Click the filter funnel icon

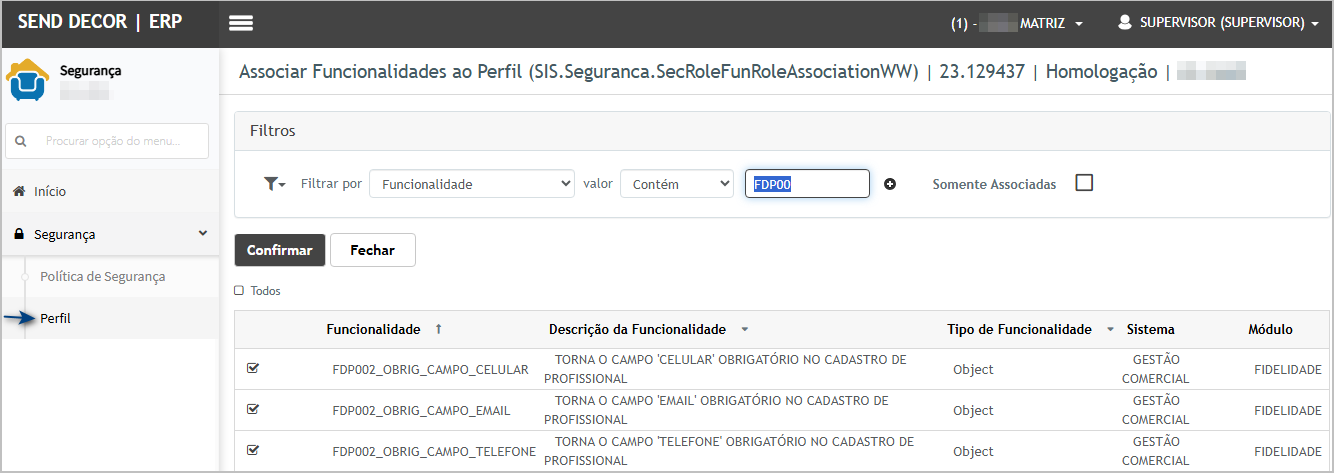pyautogui.click(x=271, y=184)
